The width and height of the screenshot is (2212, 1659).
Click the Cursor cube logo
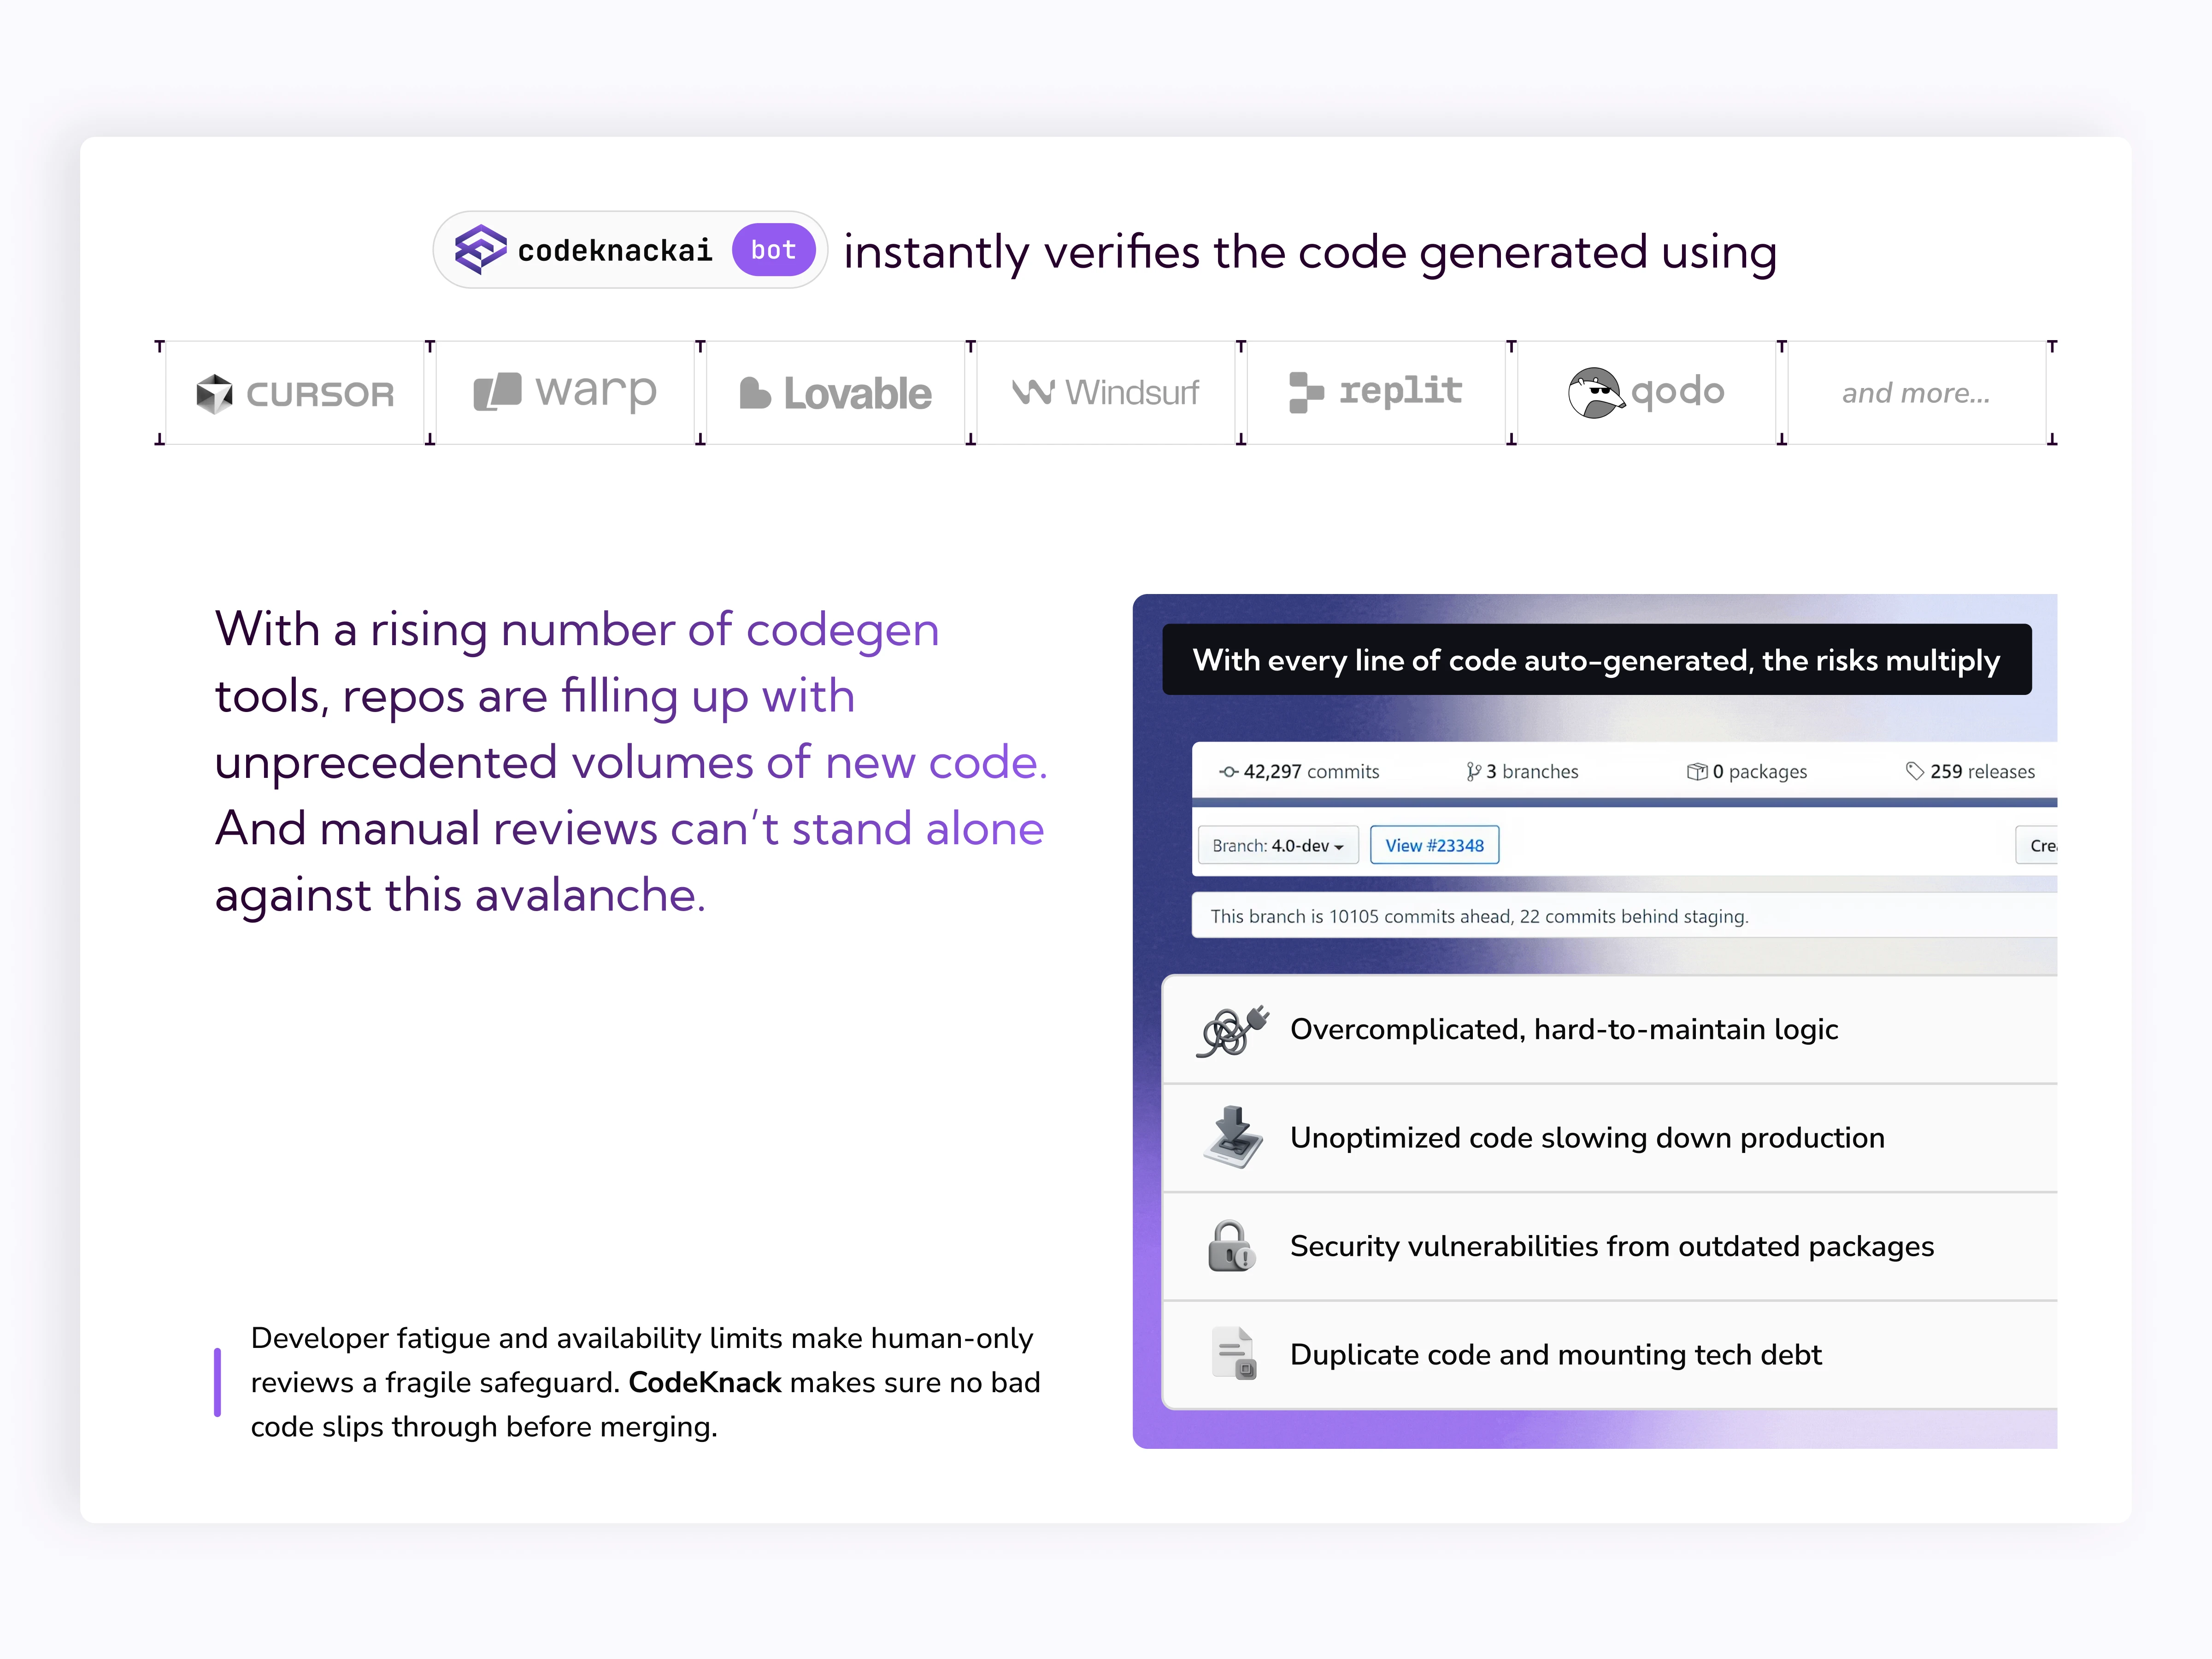click(214, 394)
